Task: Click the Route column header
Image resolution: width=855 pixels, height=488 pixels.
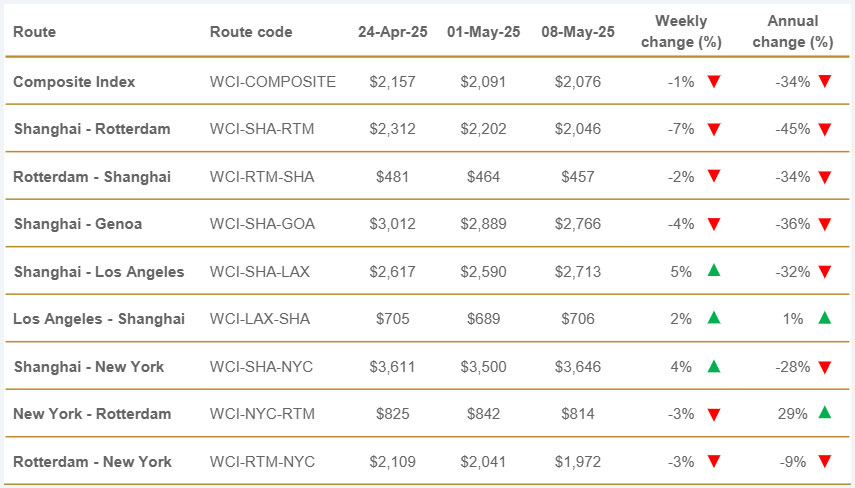Action: pyautogui.click(x=35, y=32)
